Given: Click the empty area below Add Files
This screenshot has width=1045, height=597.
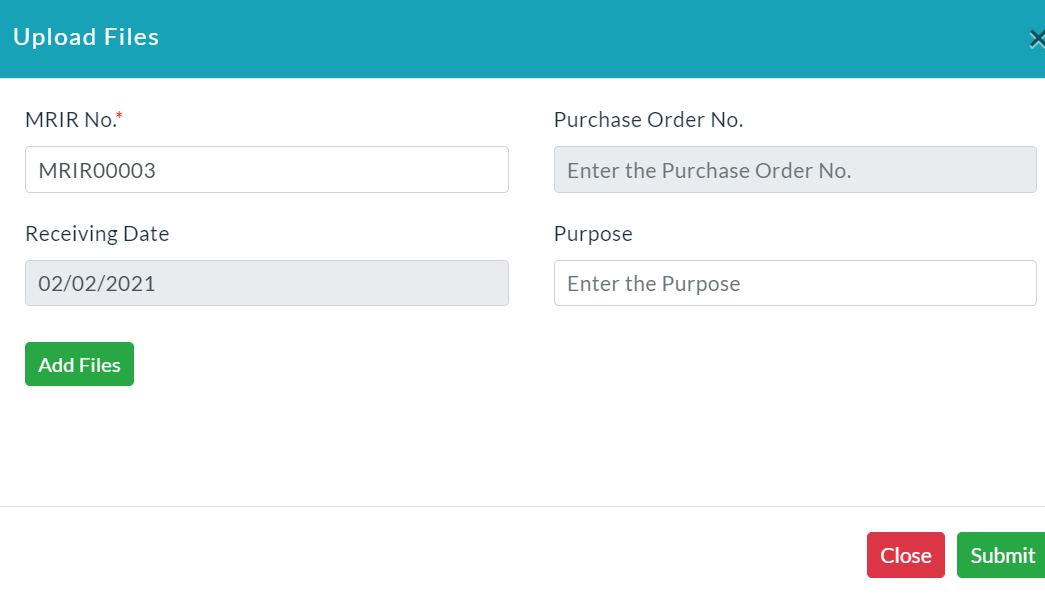Looking at the screenshot, I should pyautogui.click(x=267, y=446).
